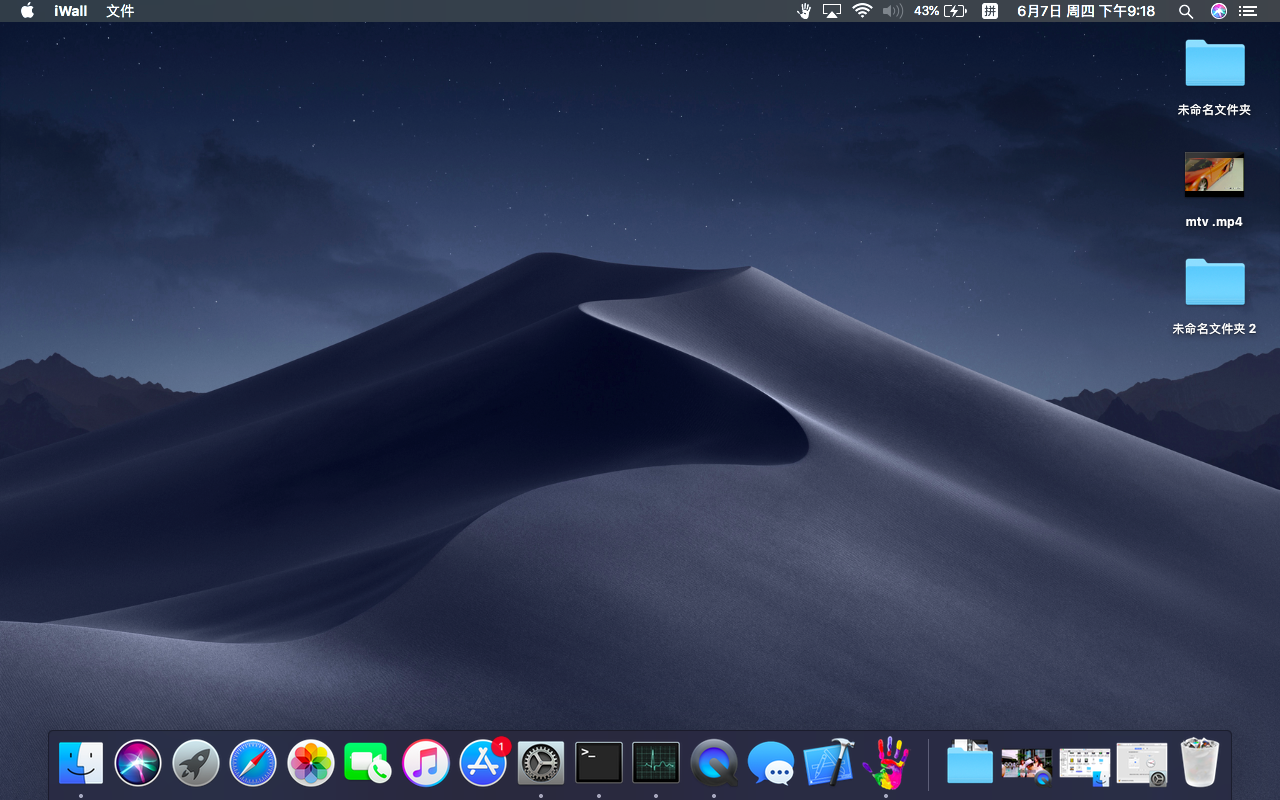Viewport: 1280px width, 800px height.
Task: Open iWall via the colorful hand Dock icon
Action: [886, 762]
